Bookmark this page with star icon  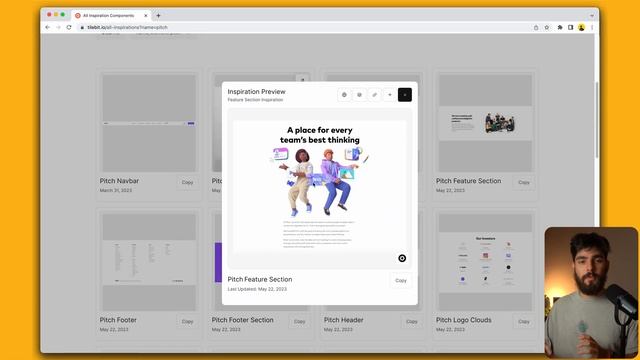coord(547,27)
